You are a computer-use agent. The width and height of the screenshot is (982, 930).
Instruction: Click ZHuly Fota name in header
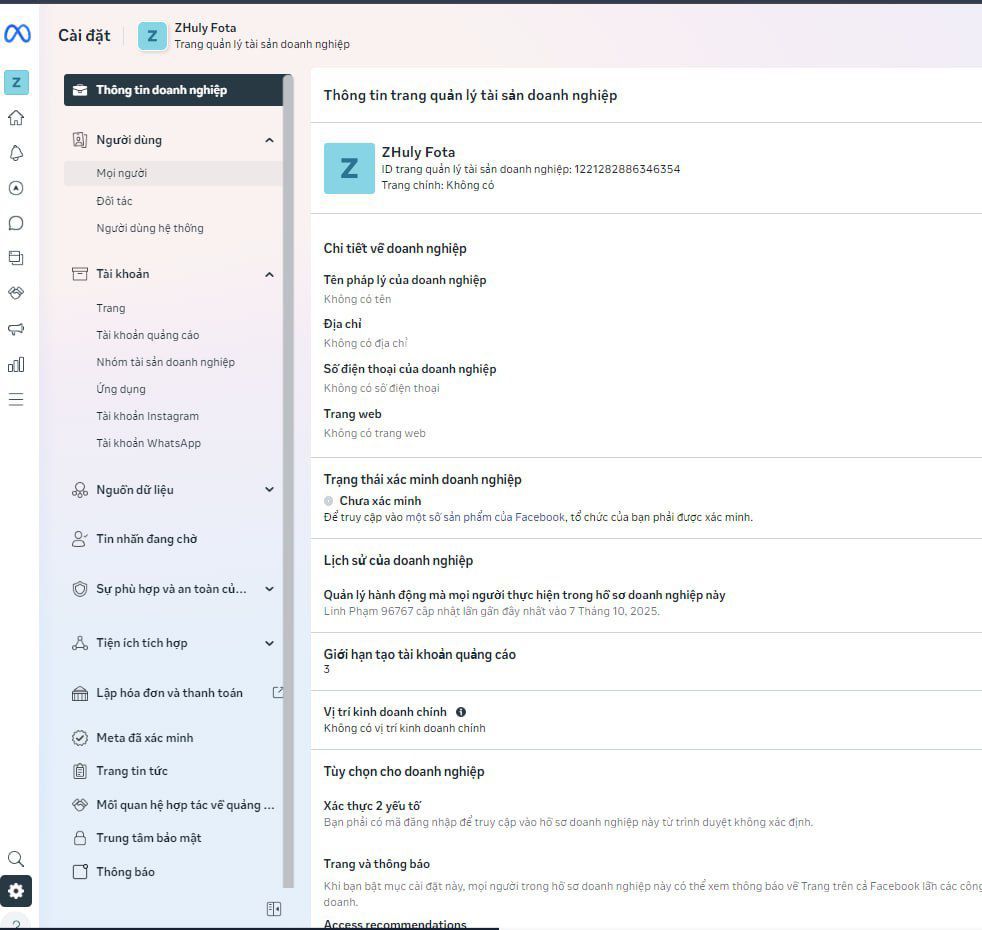pyautogui.click(x=205, y=28)
